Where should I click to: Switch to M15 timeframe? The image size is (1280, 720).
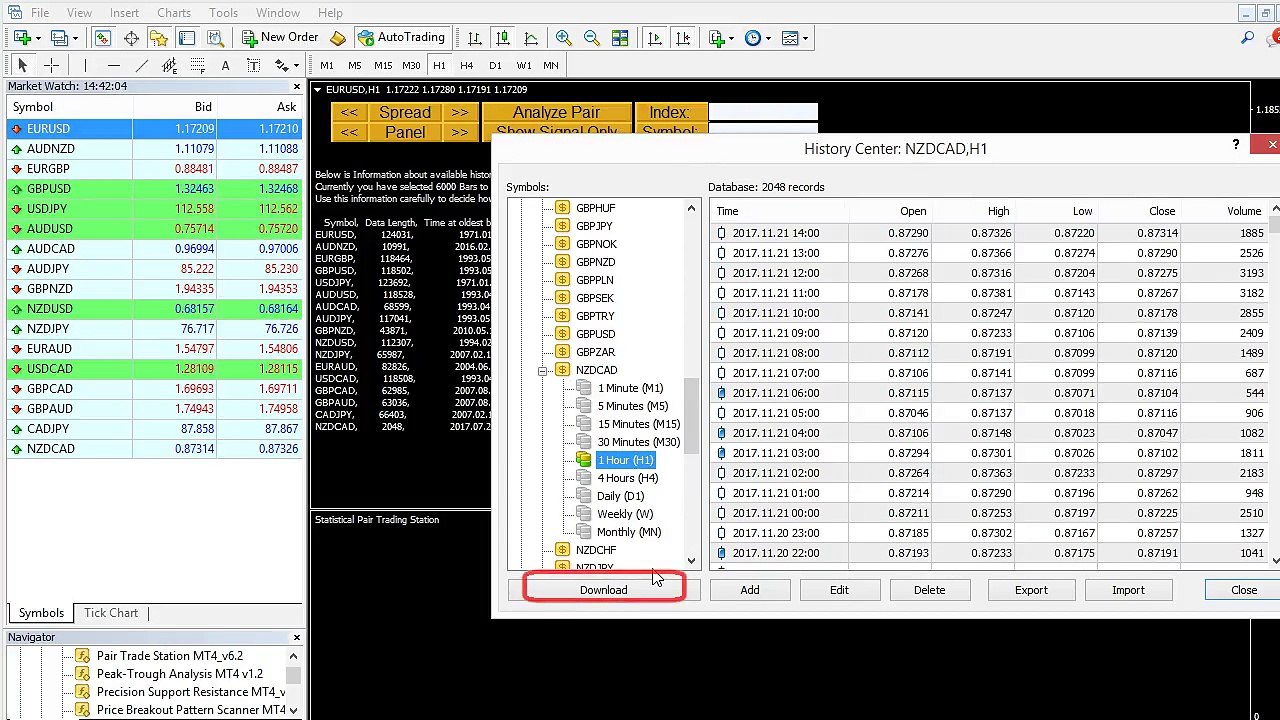(x=383, y=65)
